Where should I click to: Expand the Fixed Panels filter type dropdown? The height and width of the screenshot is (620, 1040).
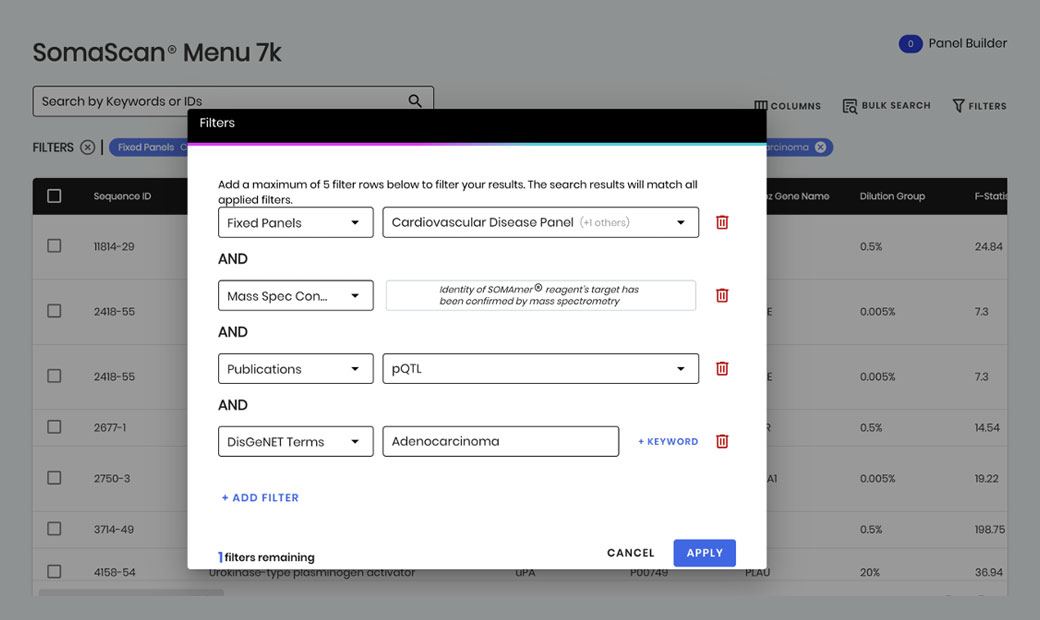click(295, 222)
